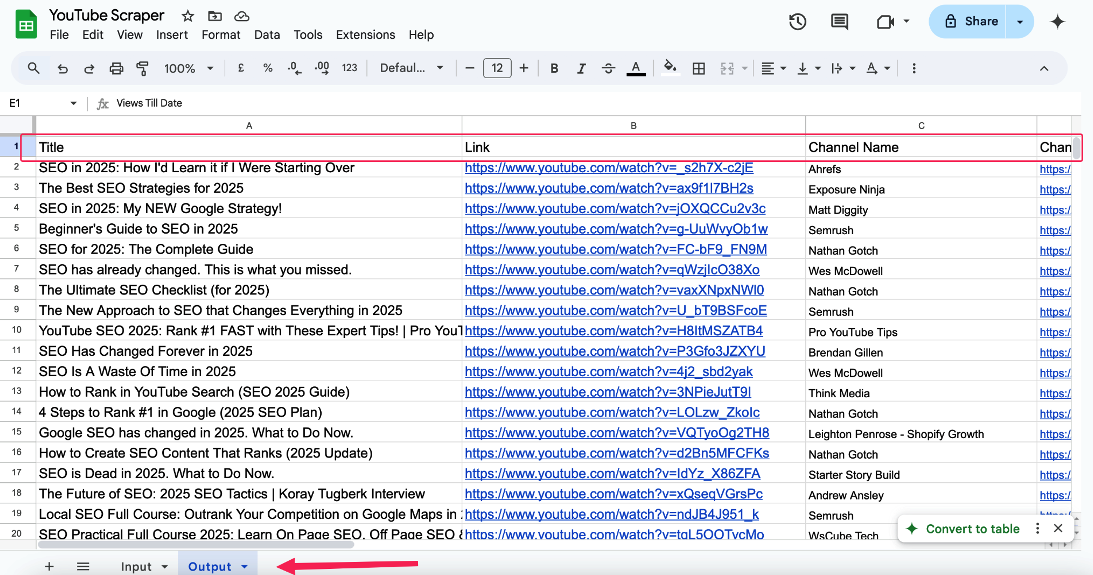Add a new sheet with plus icon
This screenshot has height=575, width=1093.
tap(49, 566)
